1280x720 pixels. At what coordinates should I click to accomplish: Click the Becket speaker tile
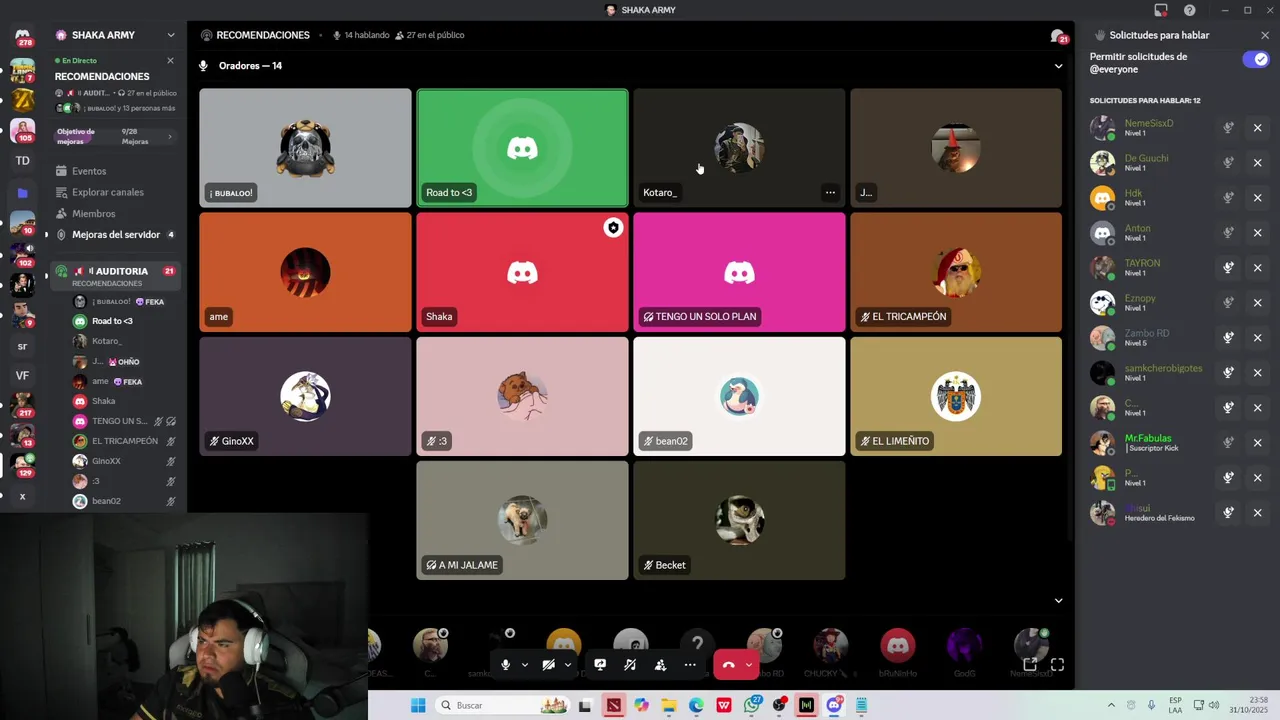pyautogui.click(x=739, y=520)
